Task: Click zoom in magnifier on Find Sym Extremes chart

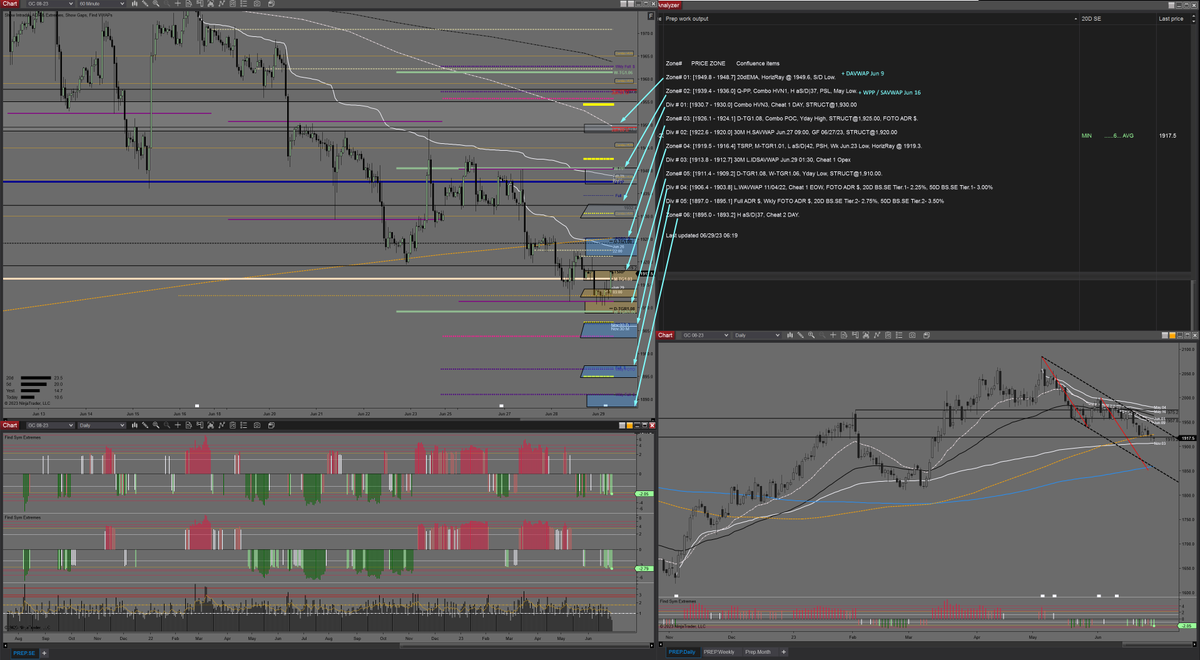Action: [156, 425]
